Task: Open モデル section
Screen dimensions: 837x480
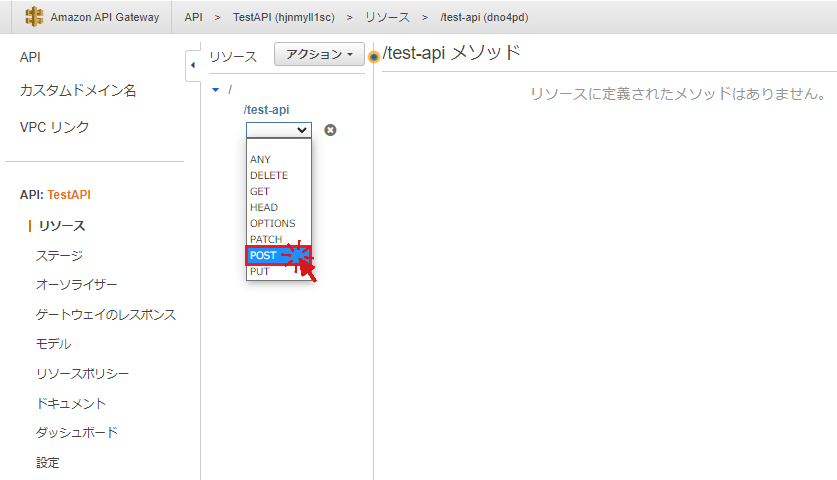Action: (x=53, y=344)
